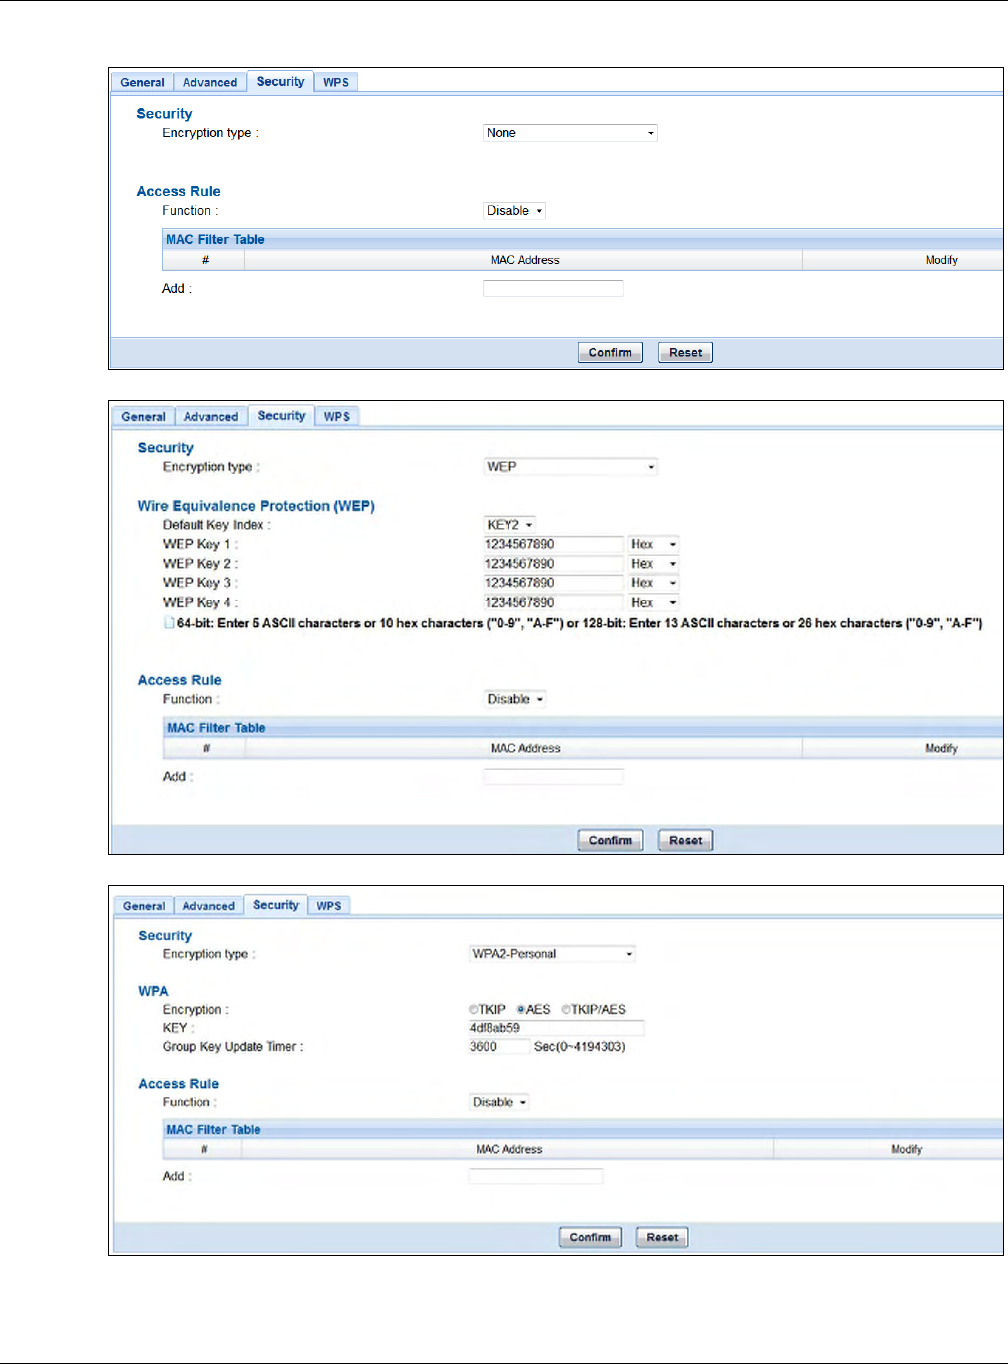Image resolution: width=1008 pixels, height=1364 pixels.
Task: Click the Add MAC field in the WEP panel
Action: tap(553, 777)
